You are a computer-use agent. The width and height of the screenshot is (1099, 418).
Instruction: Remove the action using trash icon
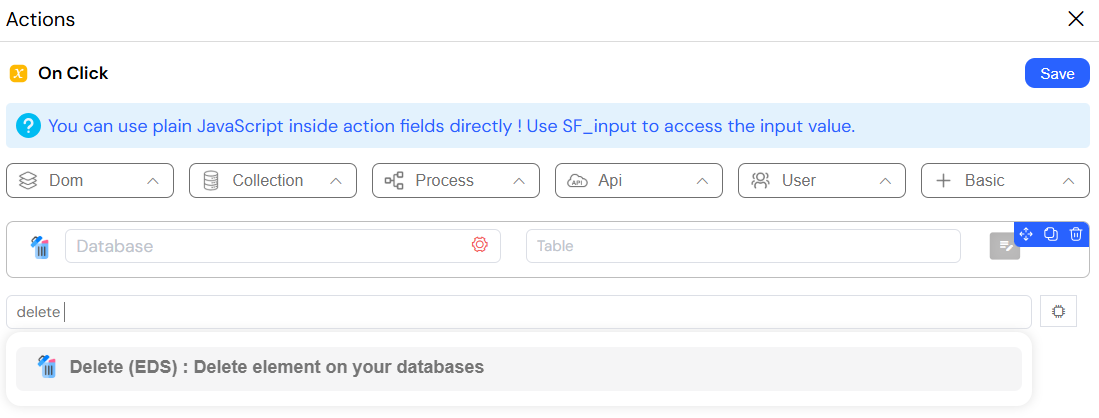pyautogui.click(x=1076, y=234)
